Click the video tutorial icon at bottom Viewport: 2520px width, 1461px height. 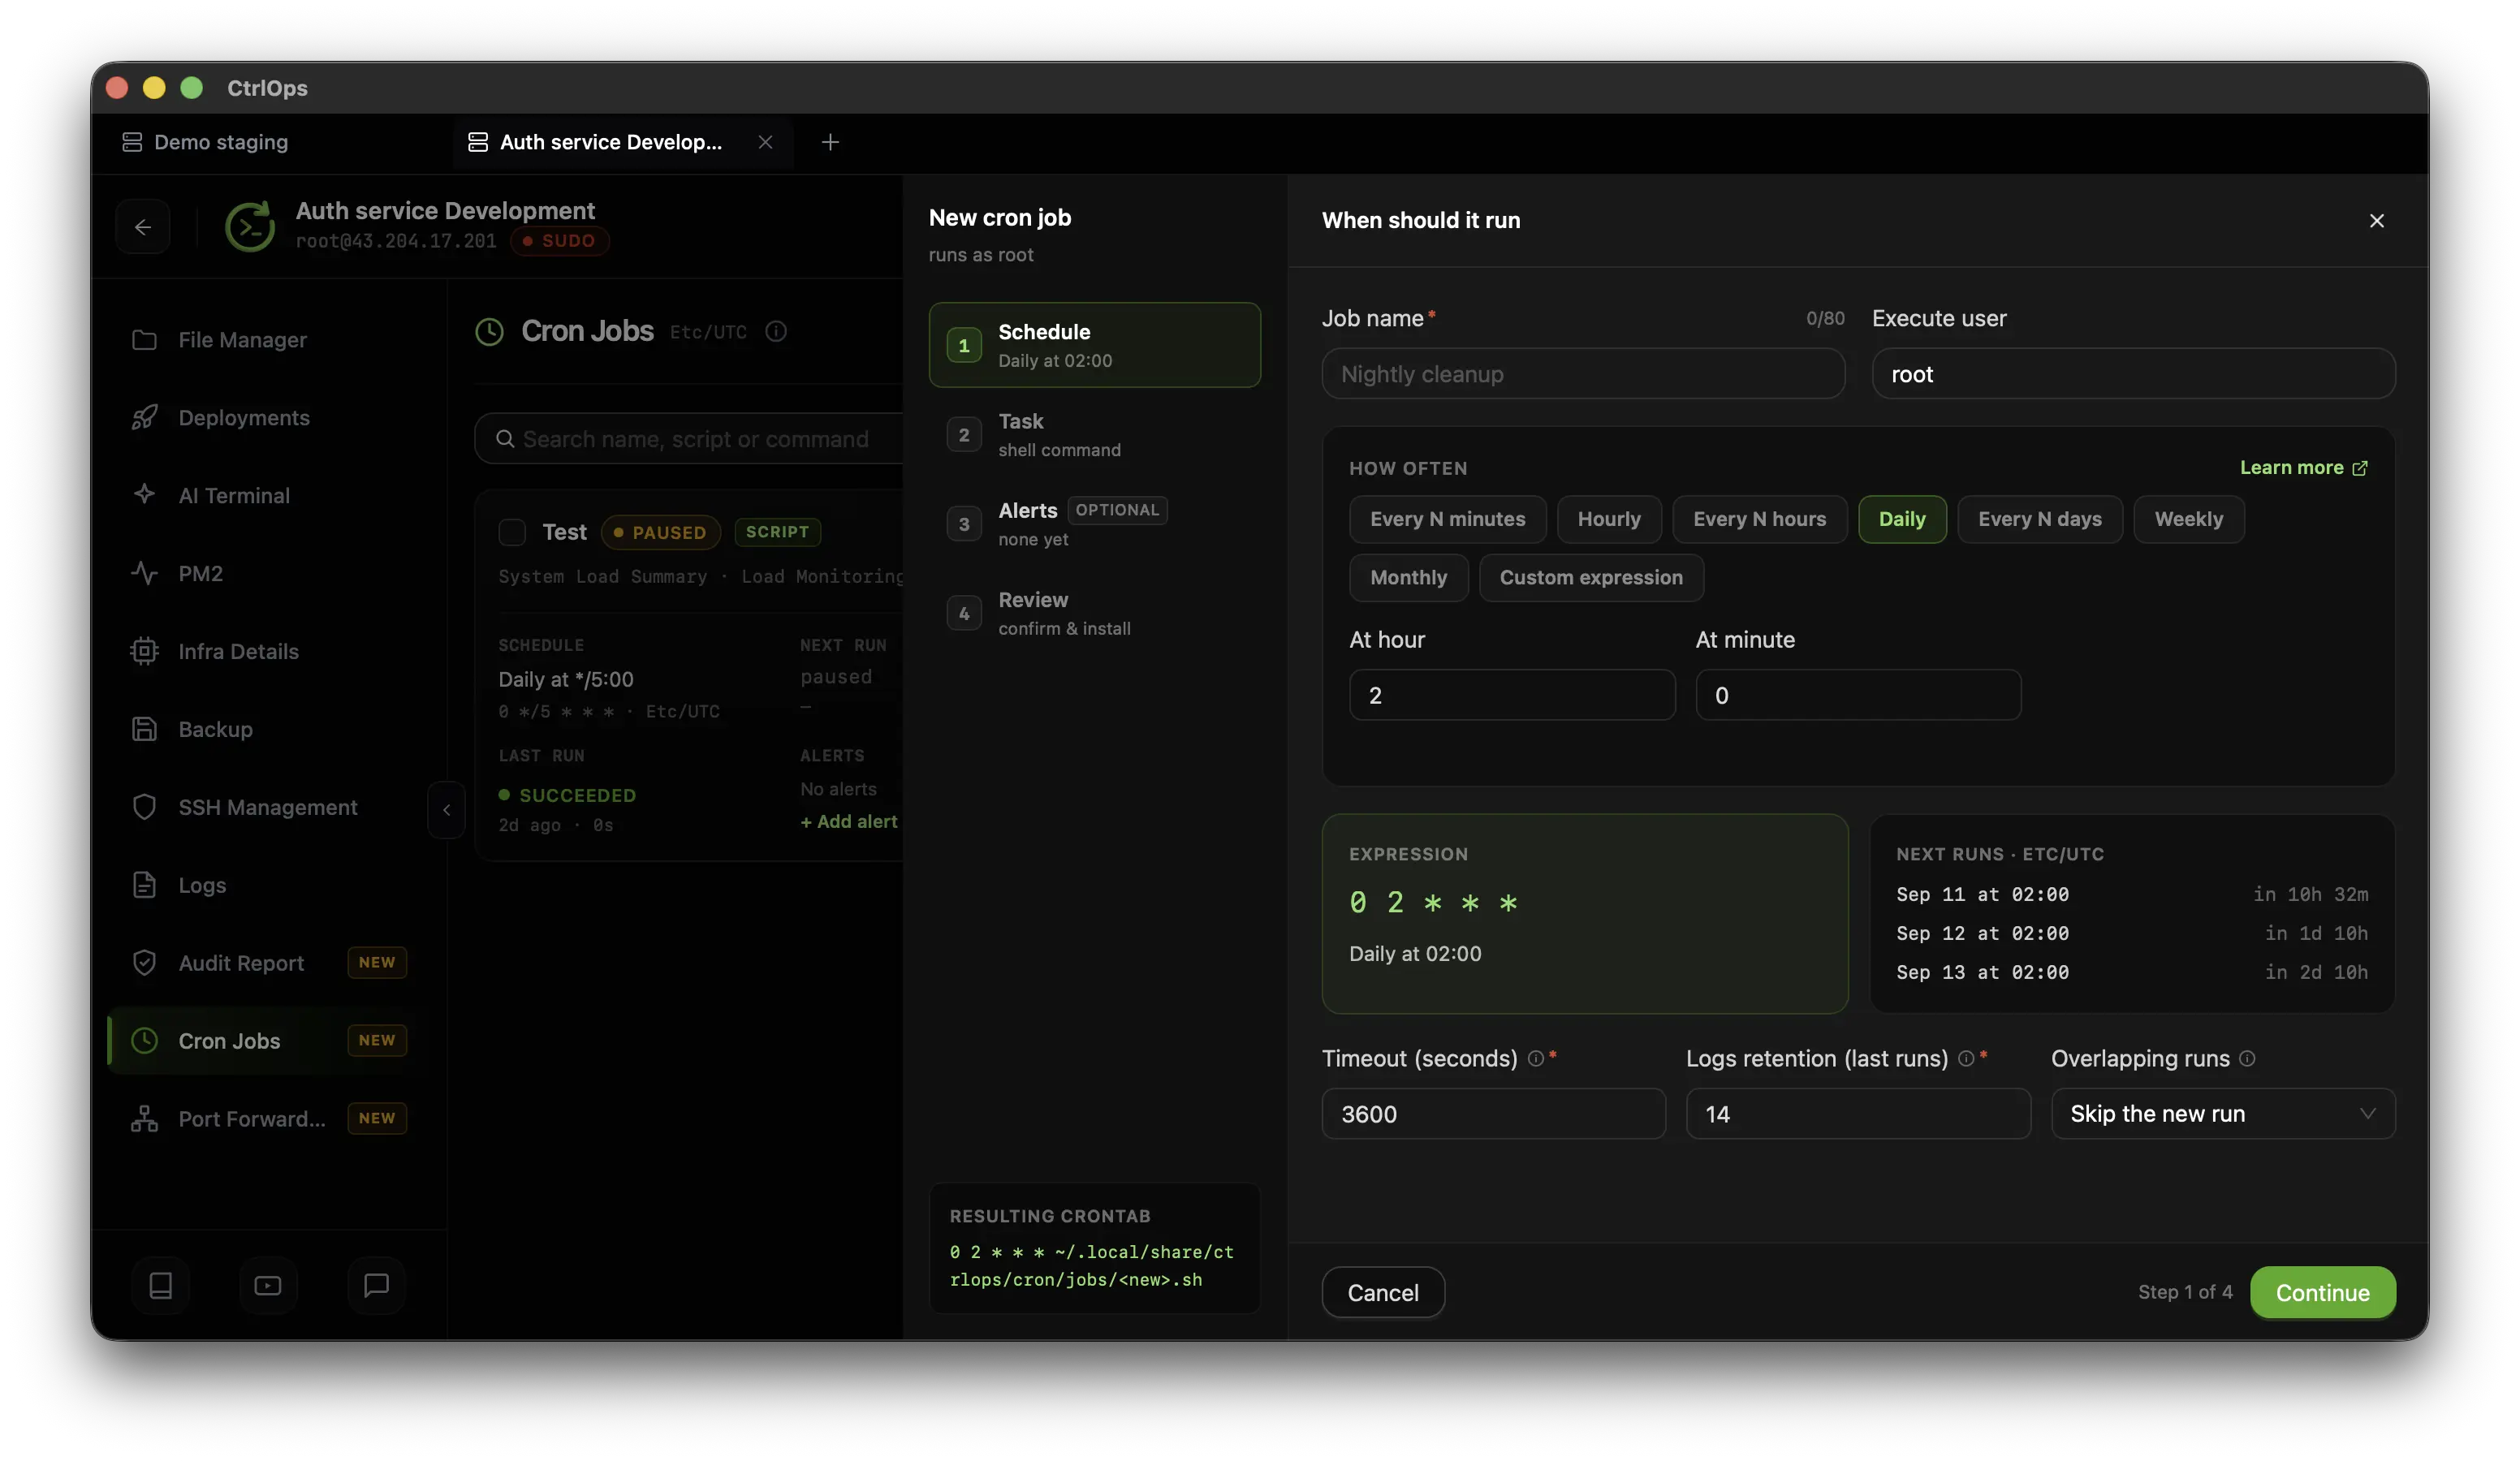click(268, 1285)
